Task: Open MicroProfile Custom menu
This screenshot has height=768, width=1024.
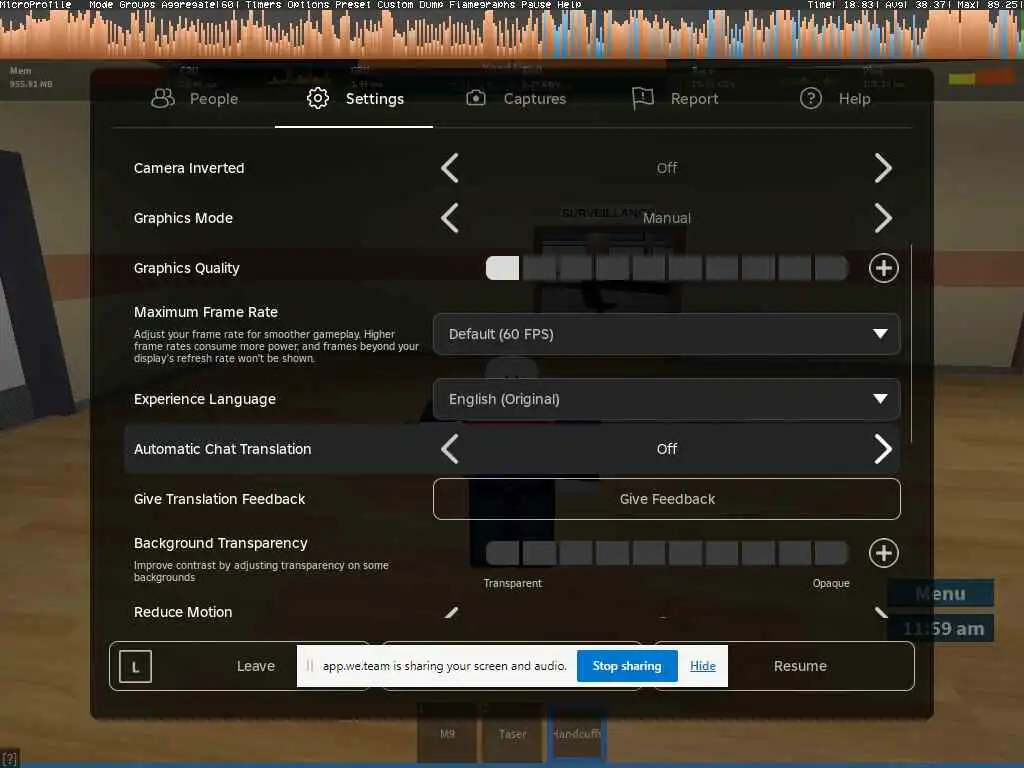Action: 395,5
